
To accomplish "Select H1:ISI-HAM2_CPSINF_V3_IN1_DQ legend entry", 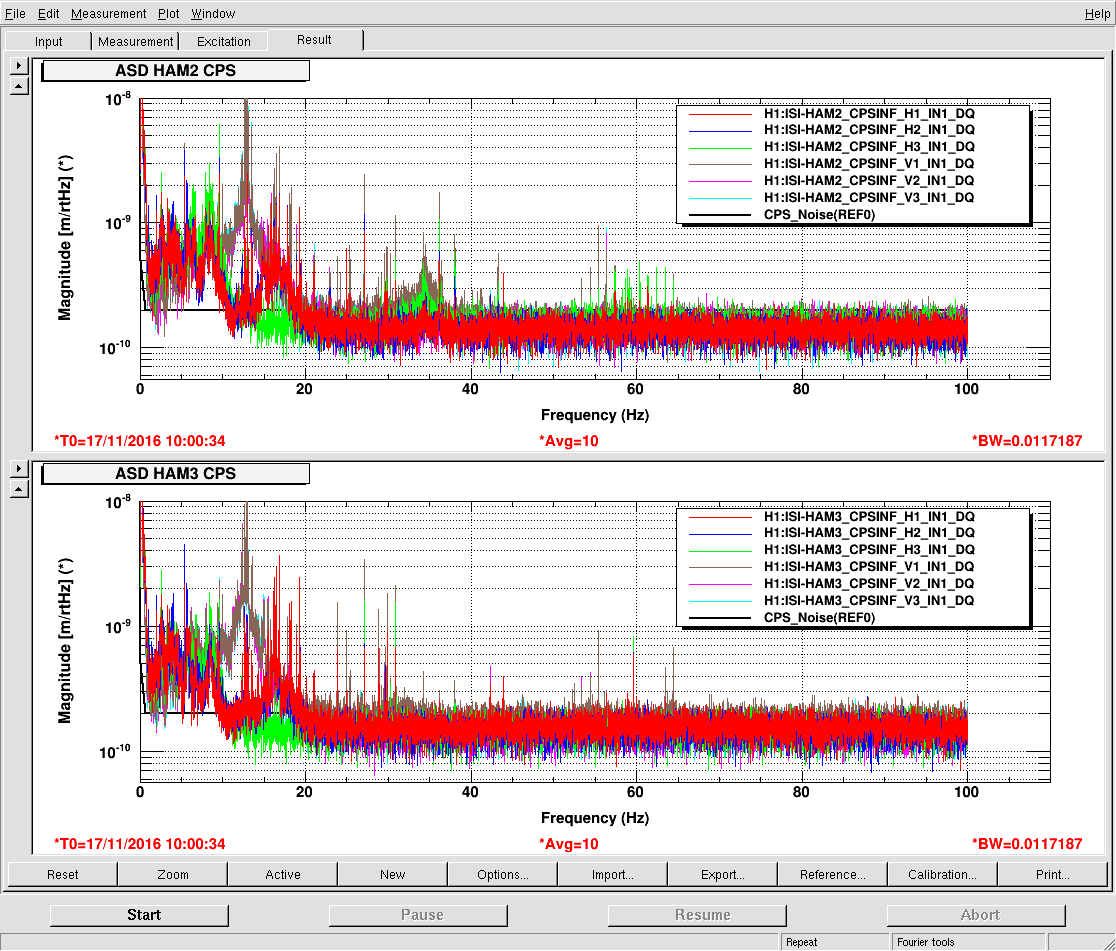I will (x=869, y=197).
